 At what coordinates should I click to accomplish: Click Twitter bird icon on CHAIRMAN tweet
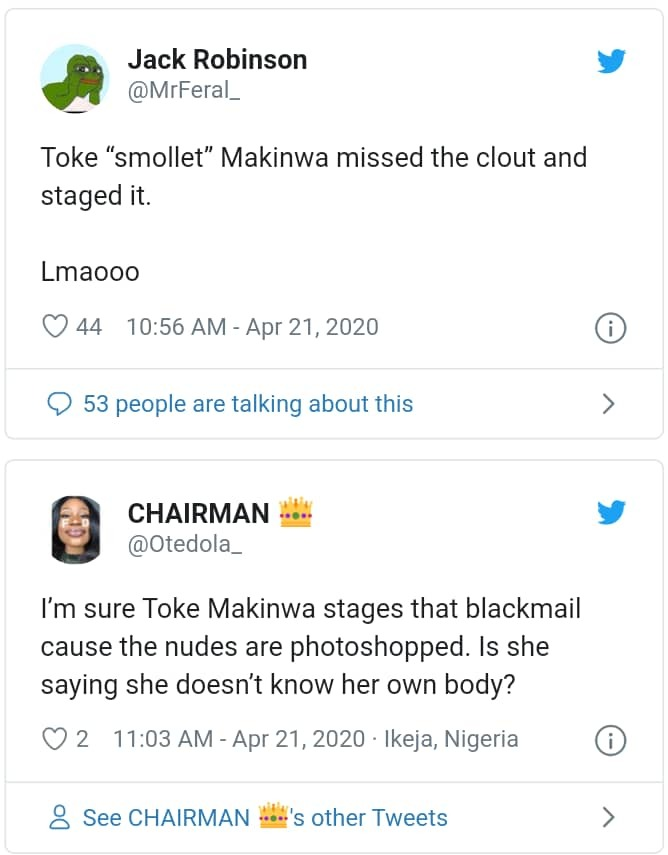(x=611, y=513)
